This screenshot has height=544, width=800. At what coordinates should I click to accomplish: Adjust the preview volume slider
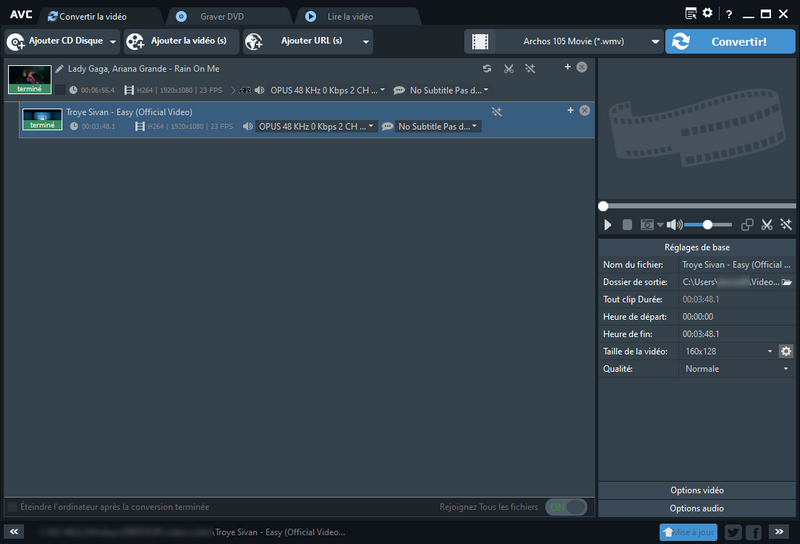[708, 225]
